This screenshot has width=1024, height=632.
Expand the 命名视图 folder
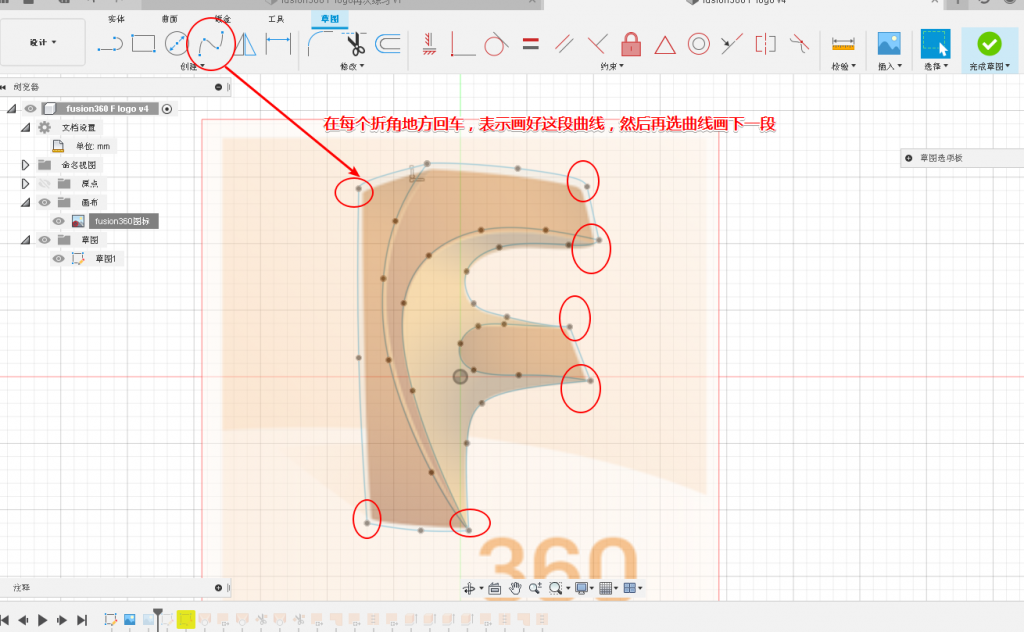point(25,165)
